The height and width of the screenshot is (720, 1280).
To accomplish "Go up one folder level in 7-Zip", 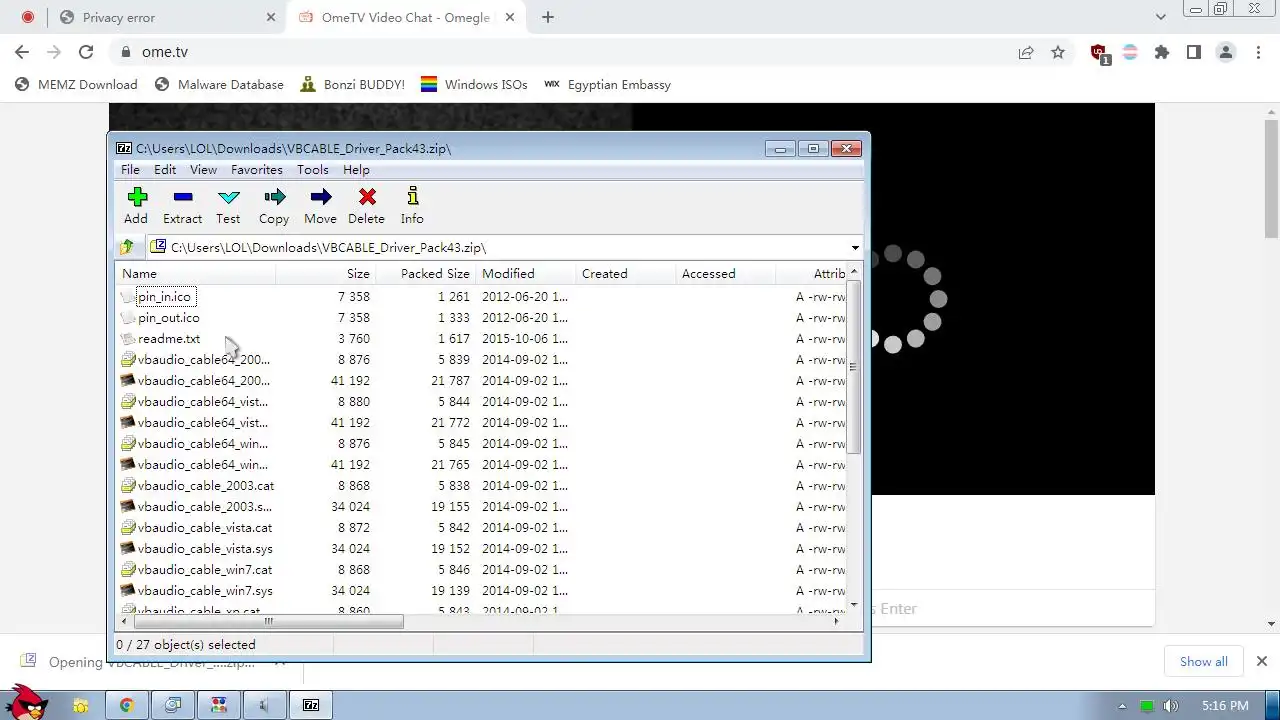I will coord(126,247).
